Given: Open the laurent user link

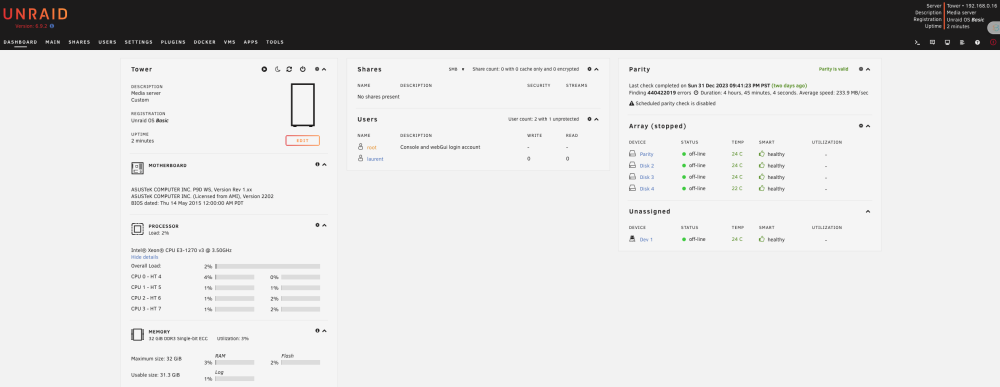Looking at the screenshot, I should coord(375,159).
